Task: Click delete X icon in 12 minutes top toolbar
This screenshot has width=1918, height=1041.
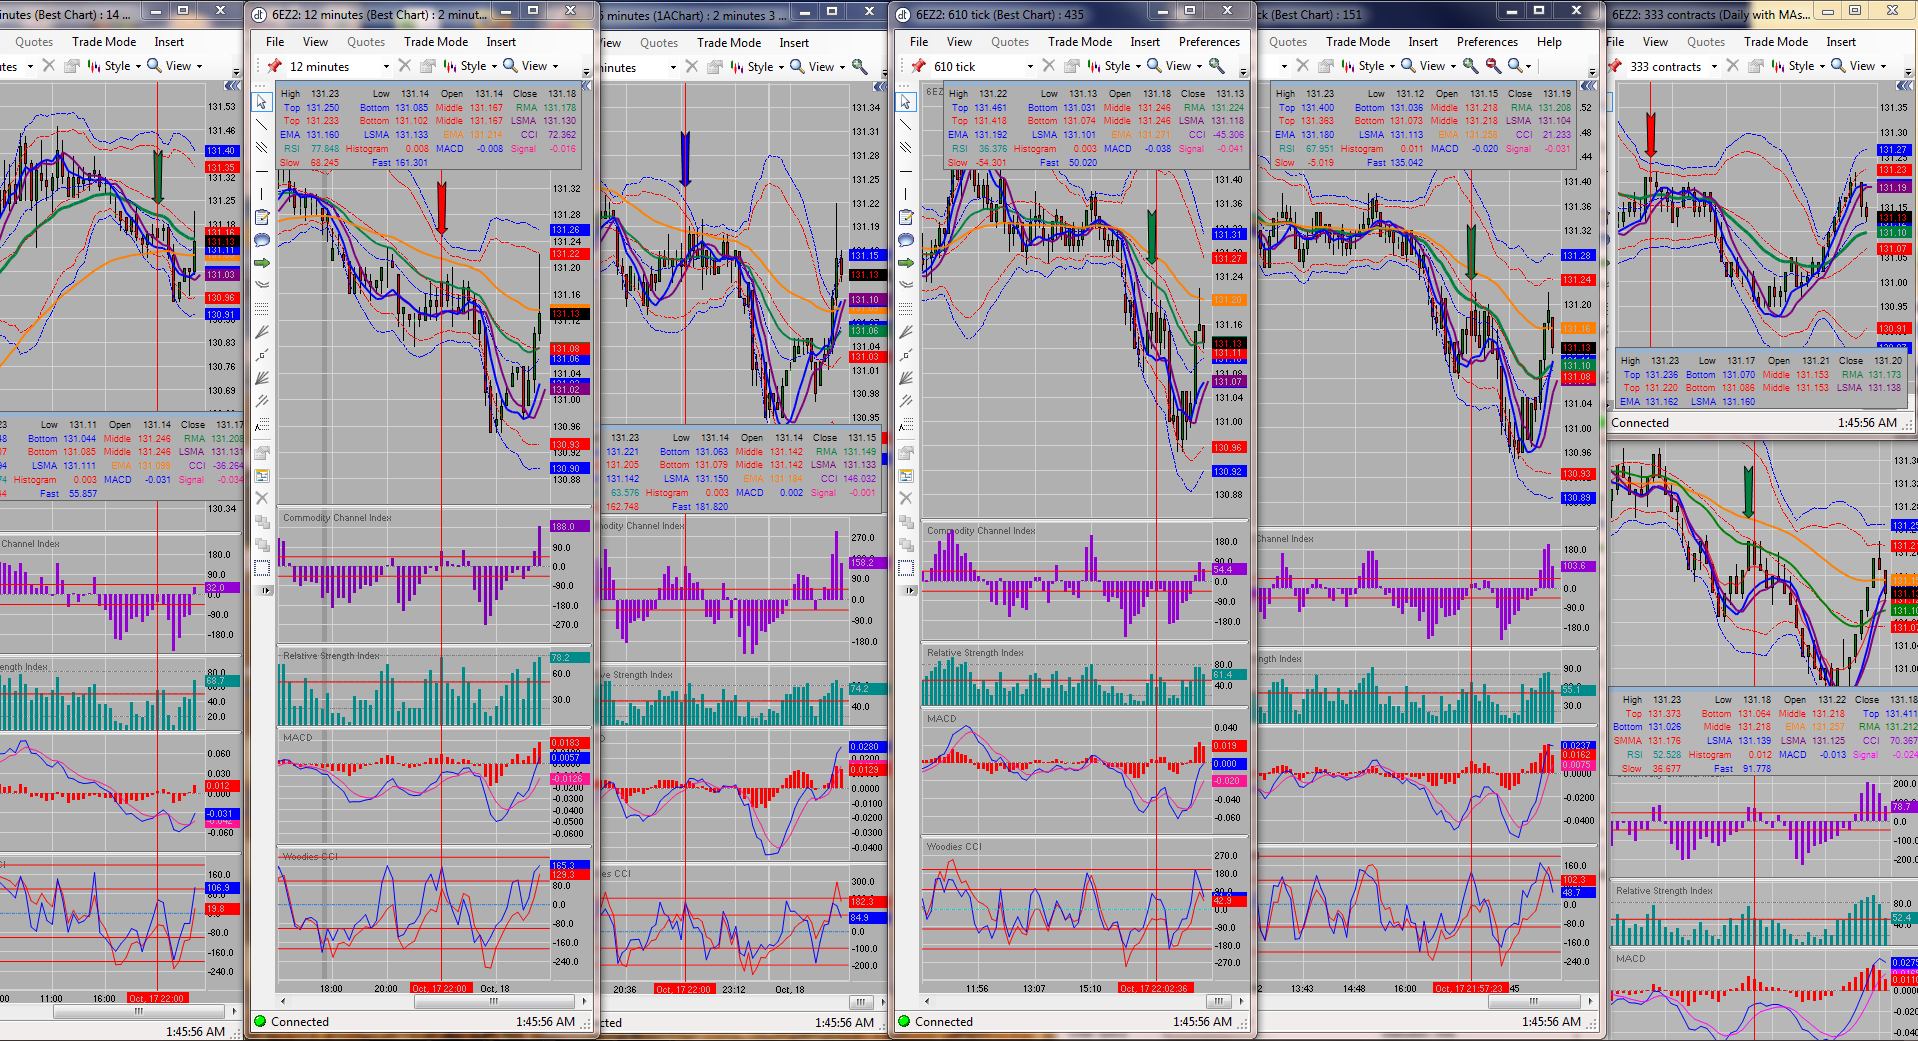Action: 404,66
